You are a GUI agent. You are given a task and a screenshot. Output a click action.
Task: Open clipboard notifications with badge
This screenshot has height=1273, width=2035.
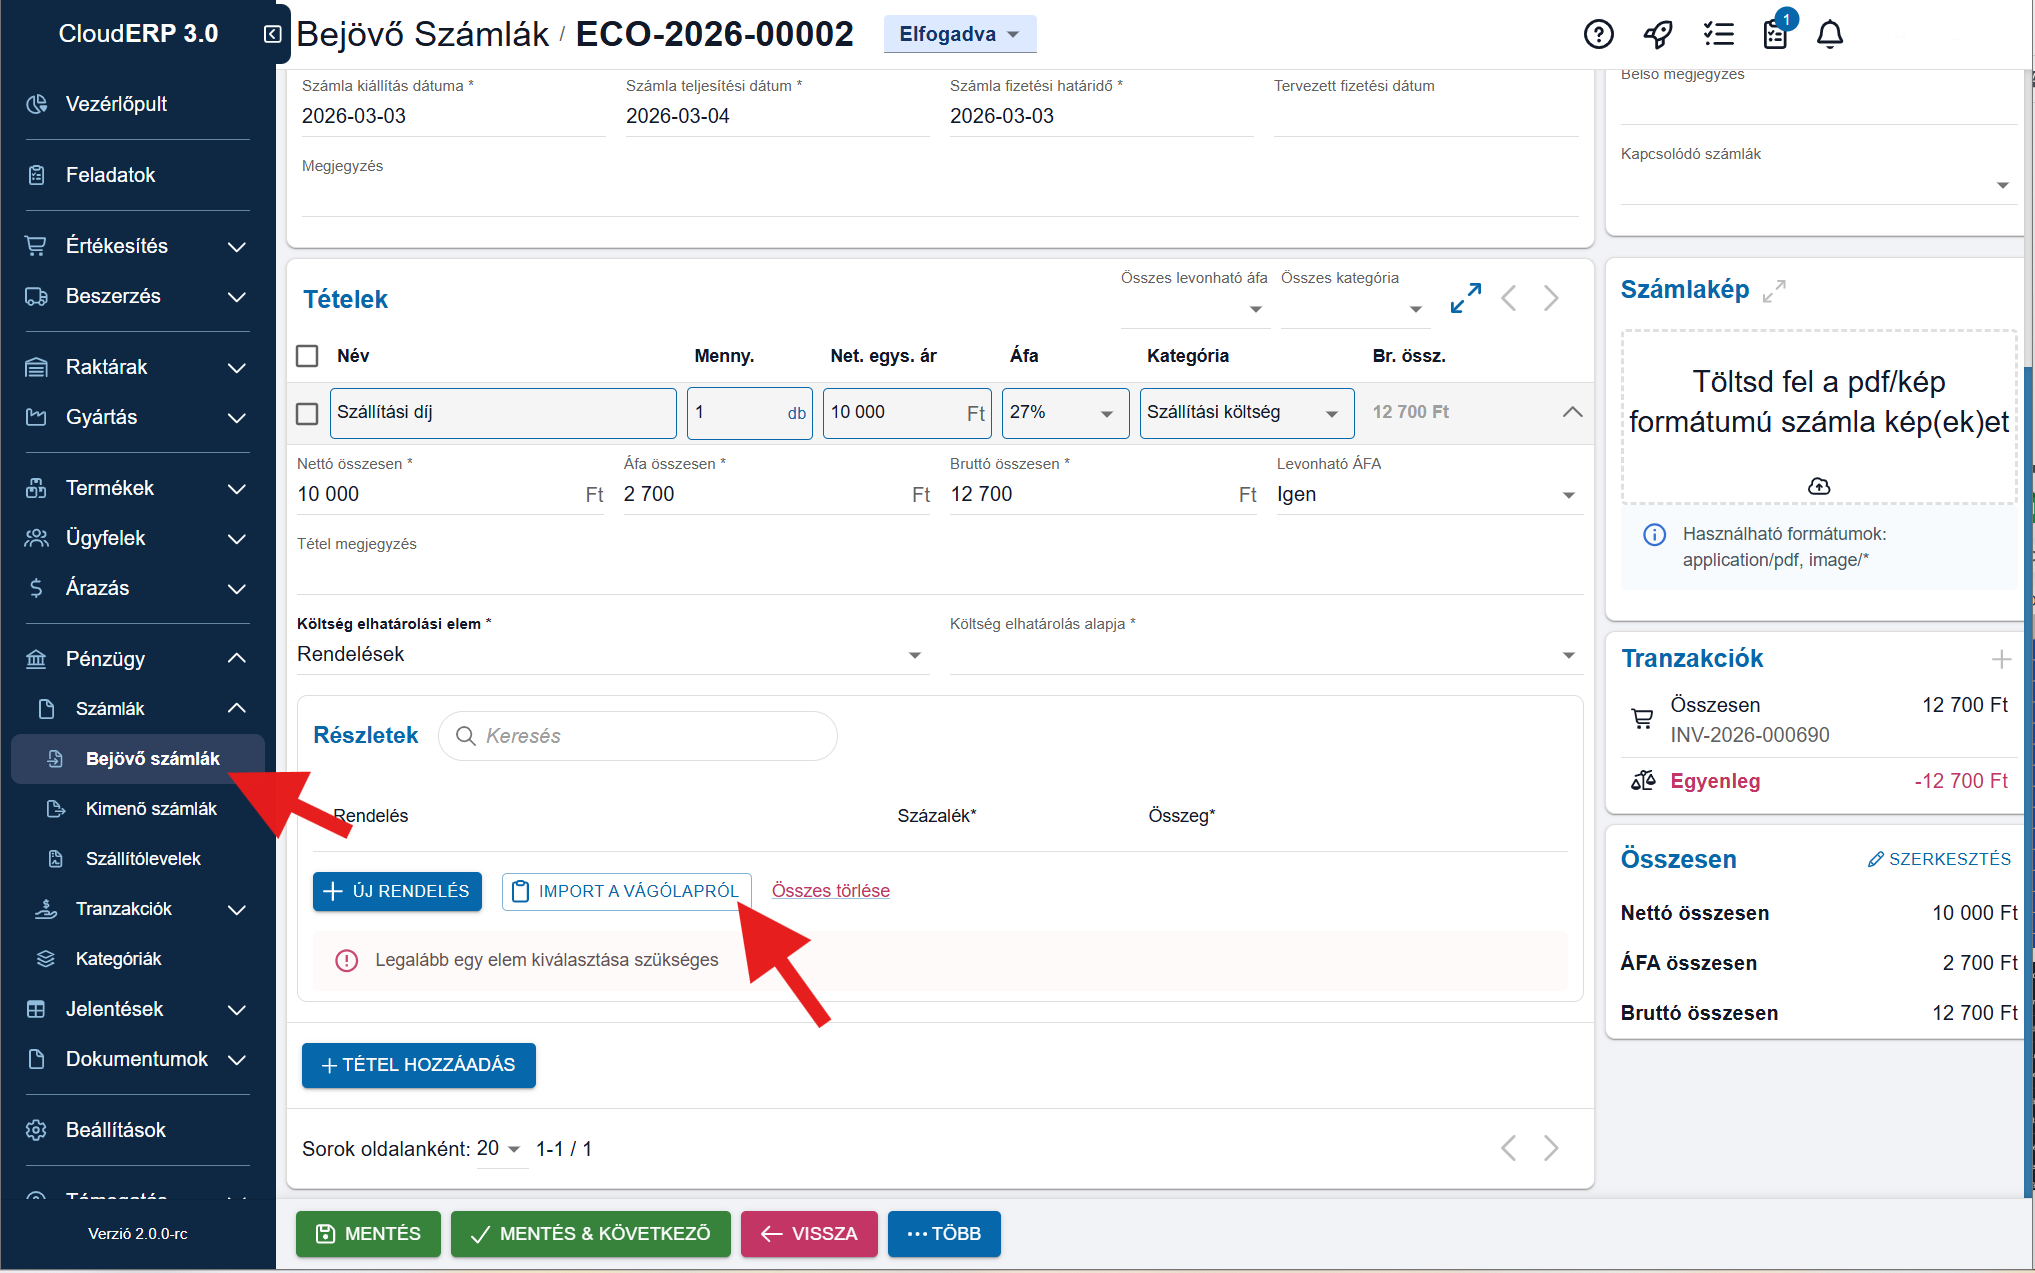coord(1776,35)
